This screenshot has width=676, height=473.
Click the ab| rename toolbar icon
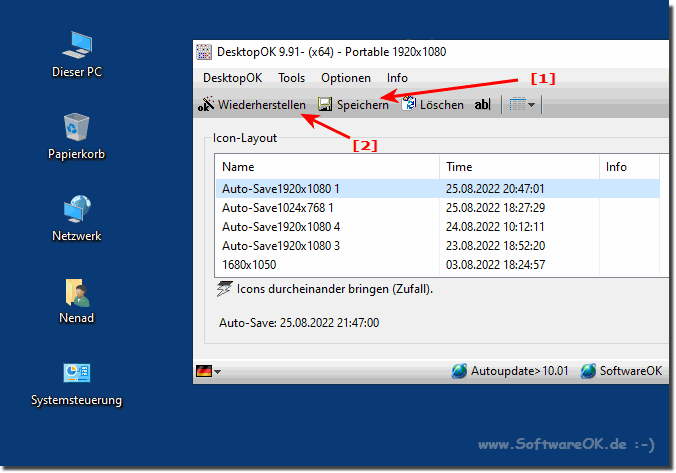(482, 104)
